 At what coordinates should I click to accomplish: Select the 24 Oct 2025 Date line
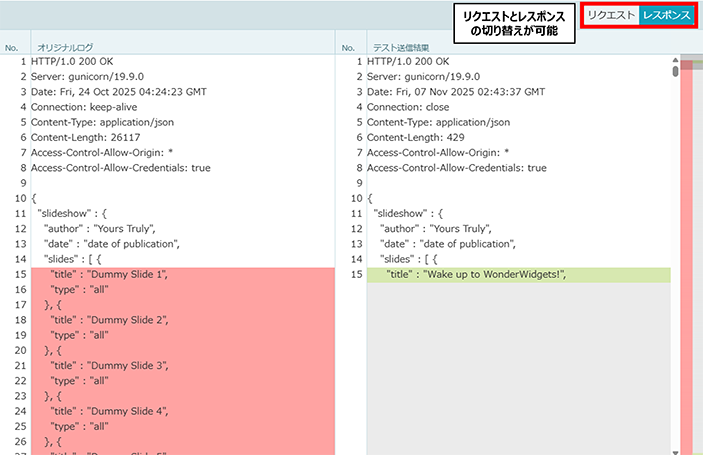coord(119,92)
